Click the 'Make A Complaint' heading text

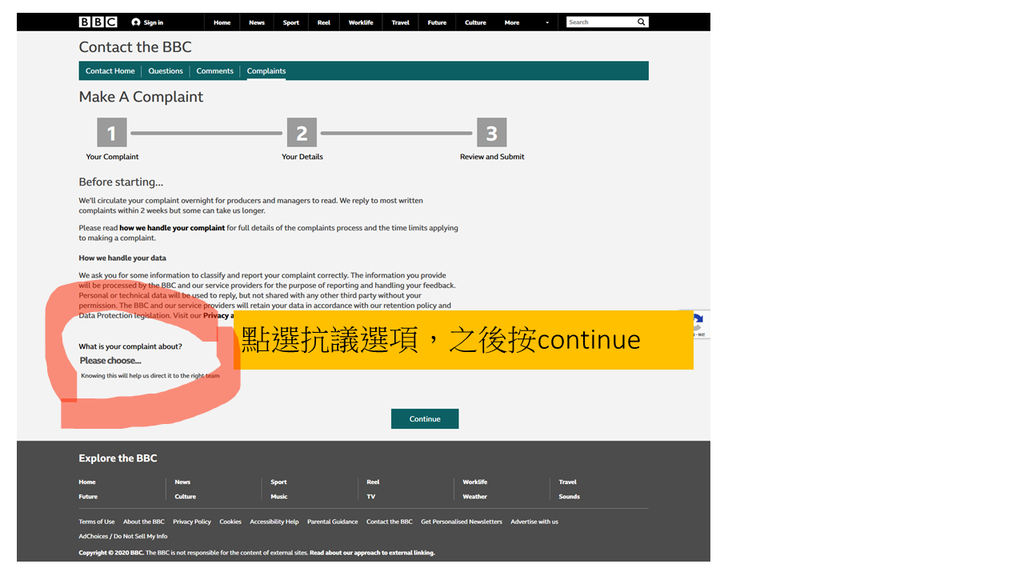point(141,97)
